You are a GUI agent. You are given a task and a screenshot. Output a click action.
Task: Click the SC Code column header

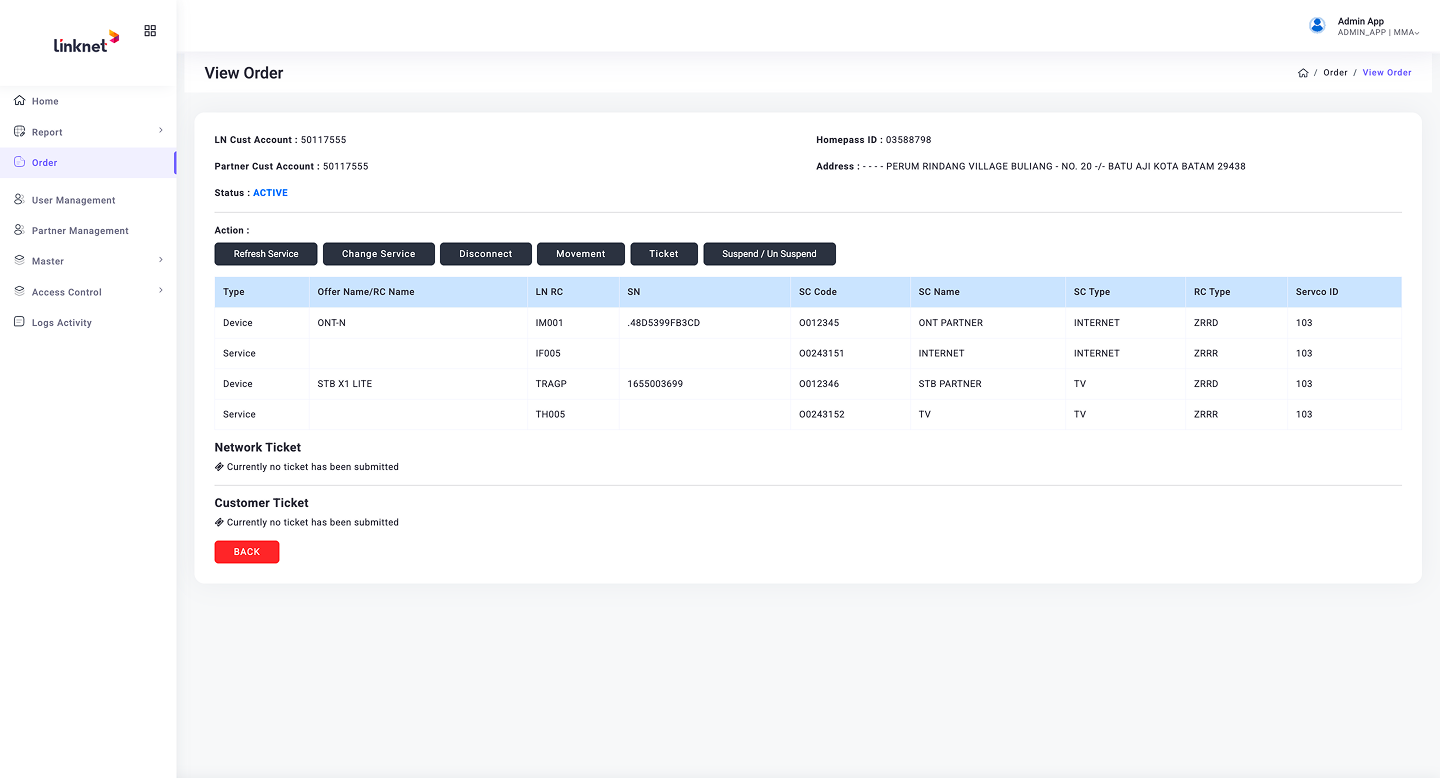(851, 292)
